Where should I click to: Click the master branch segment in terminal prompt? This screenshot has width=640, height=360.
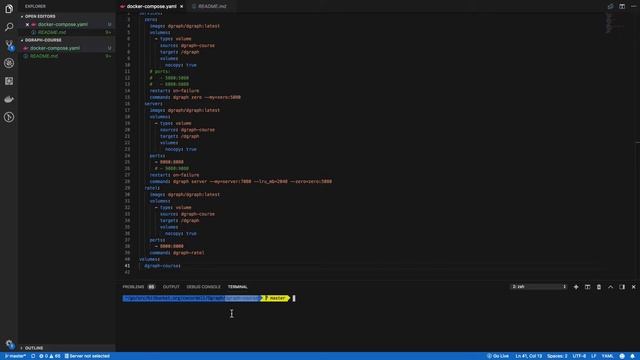[x=276, y=298]
